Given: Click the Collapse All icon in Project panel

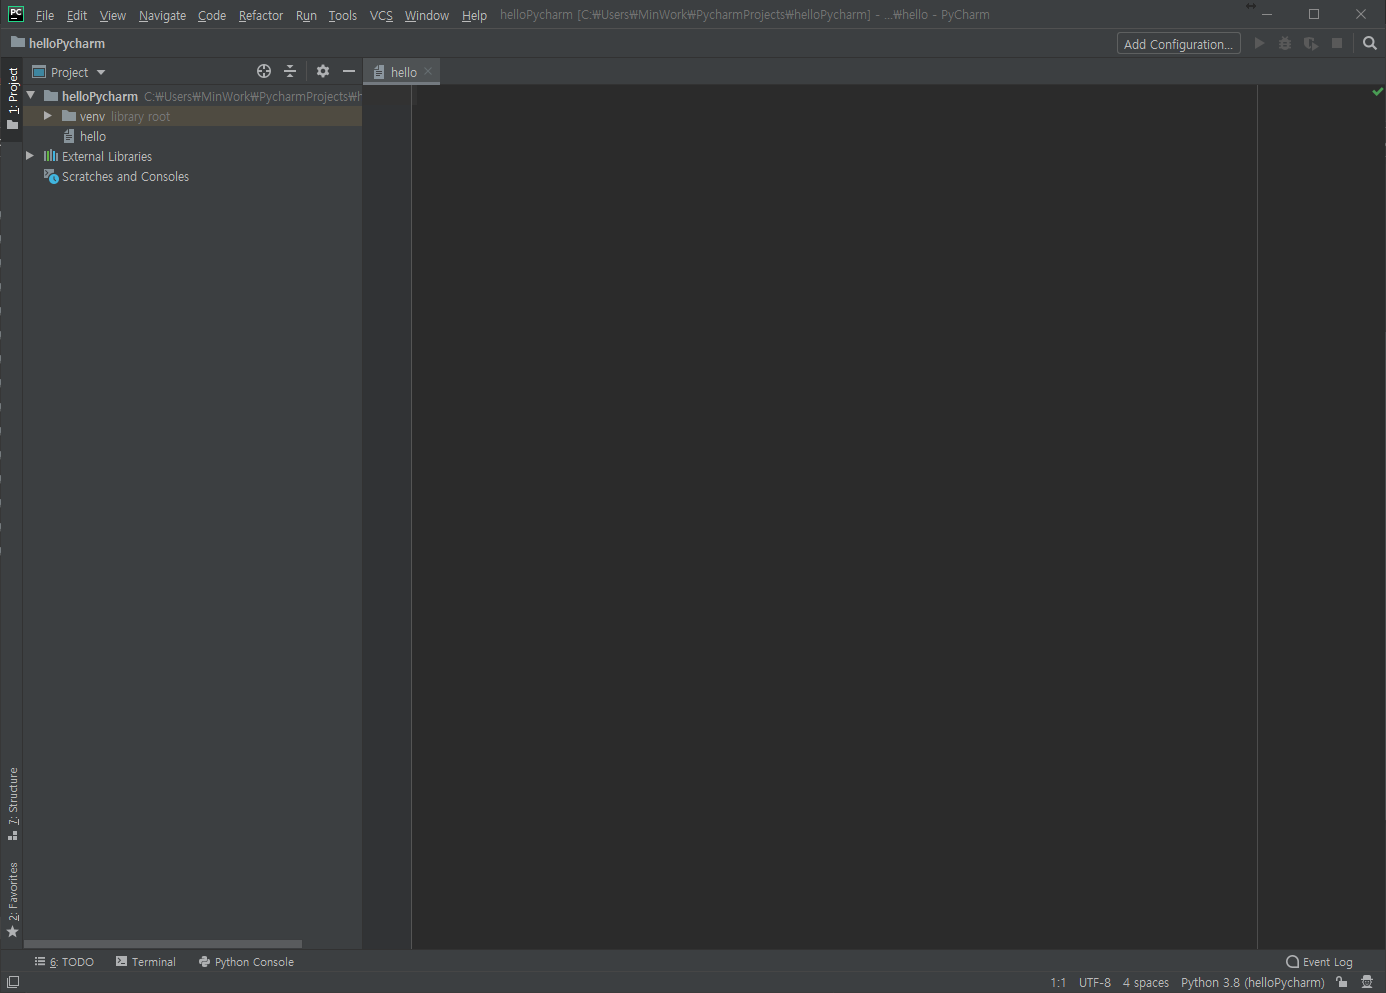Looking at the screenshot, I should pos(290,71).
